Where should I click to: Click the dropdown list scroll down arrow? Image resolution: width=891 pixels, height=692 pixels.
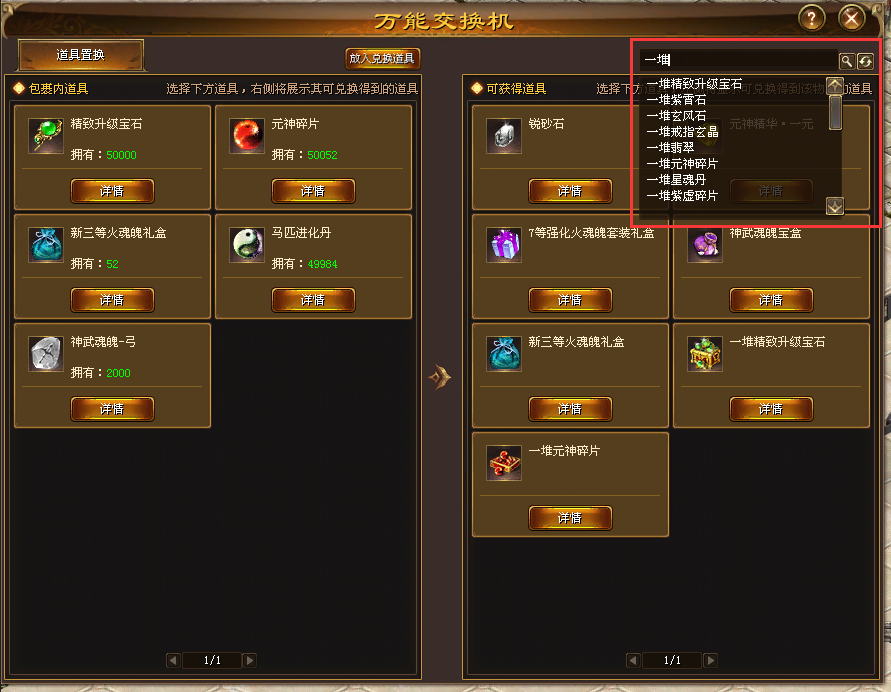coord(834,206)
